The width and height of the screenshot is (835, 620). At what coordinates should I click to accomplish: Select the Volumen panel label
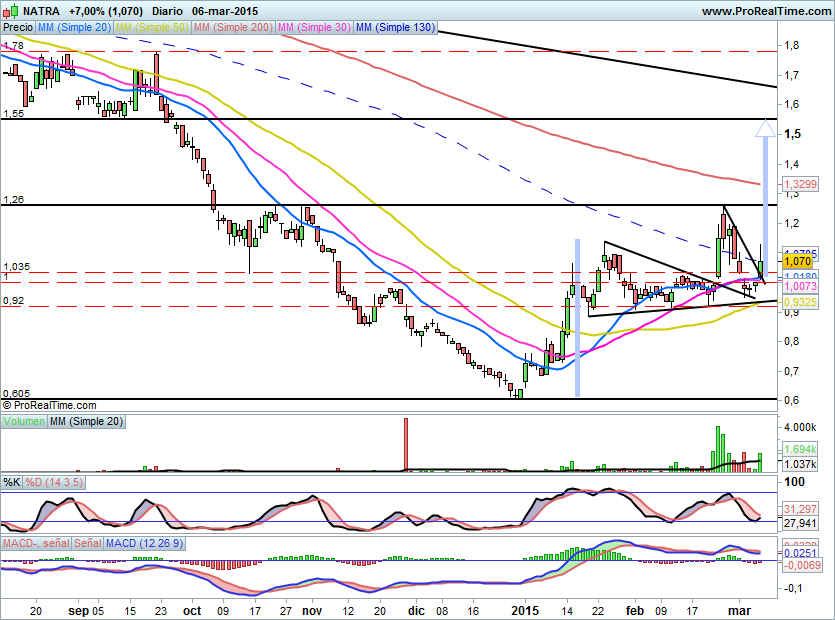24,423
